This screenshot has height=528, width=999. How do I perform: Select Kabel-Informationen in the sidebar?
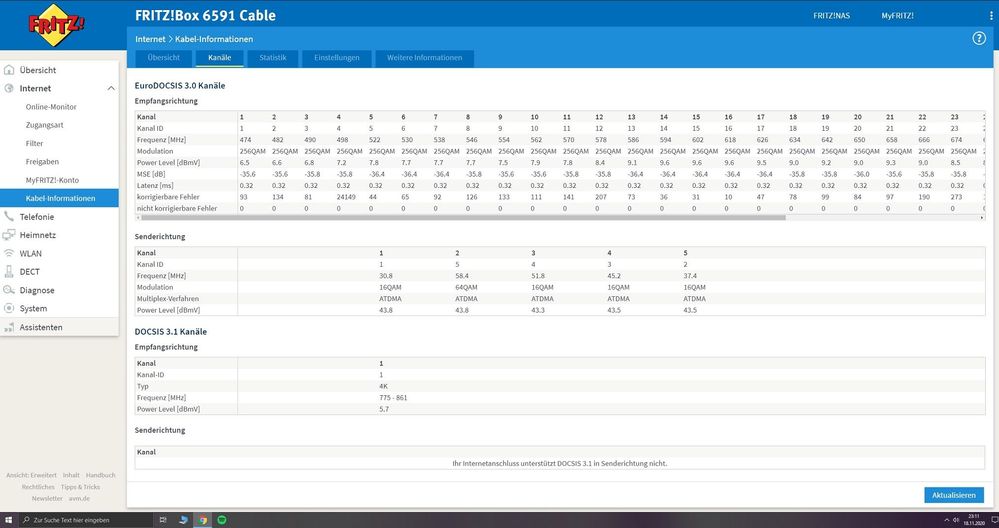click(59, 198)
